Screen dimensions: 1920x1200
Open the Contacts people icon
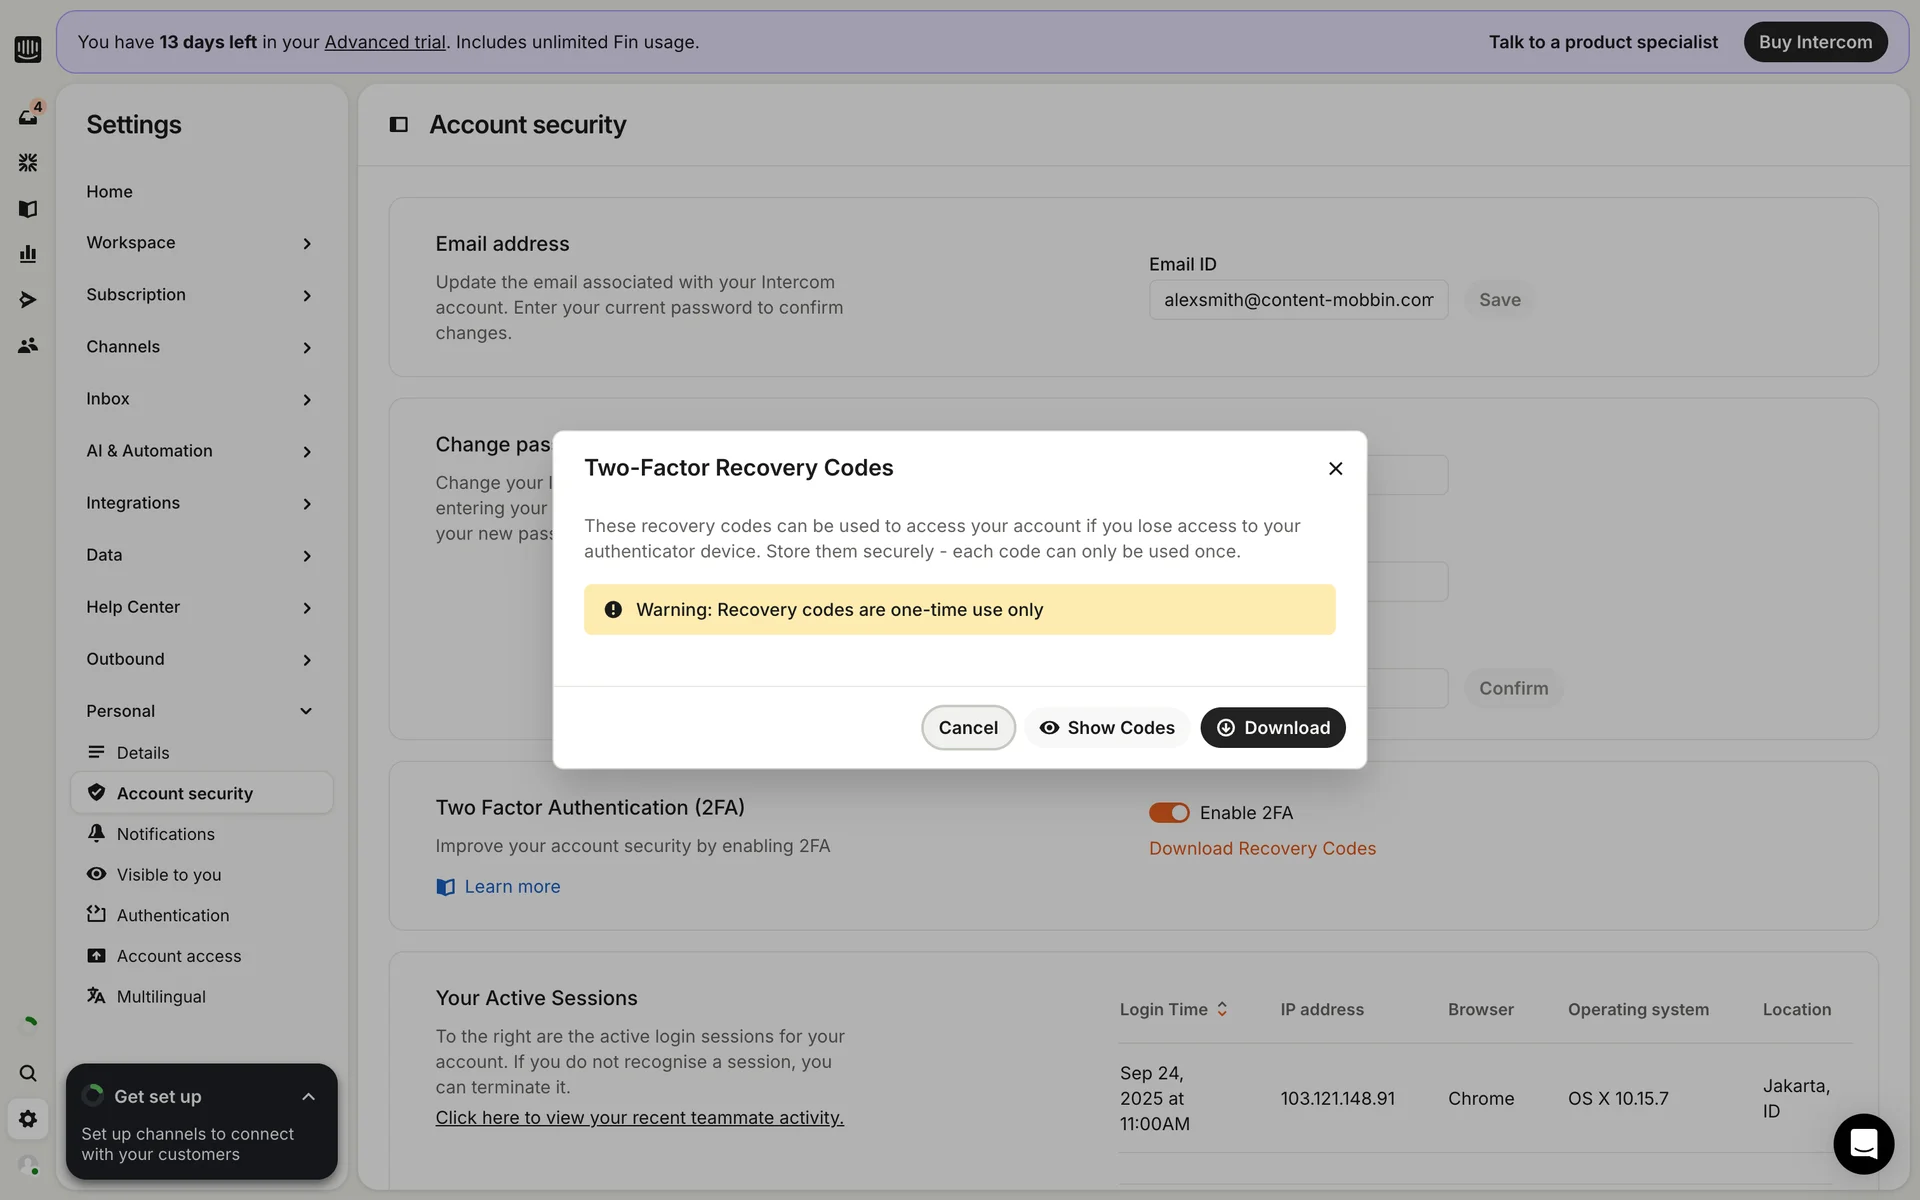[x=28, y=346]
